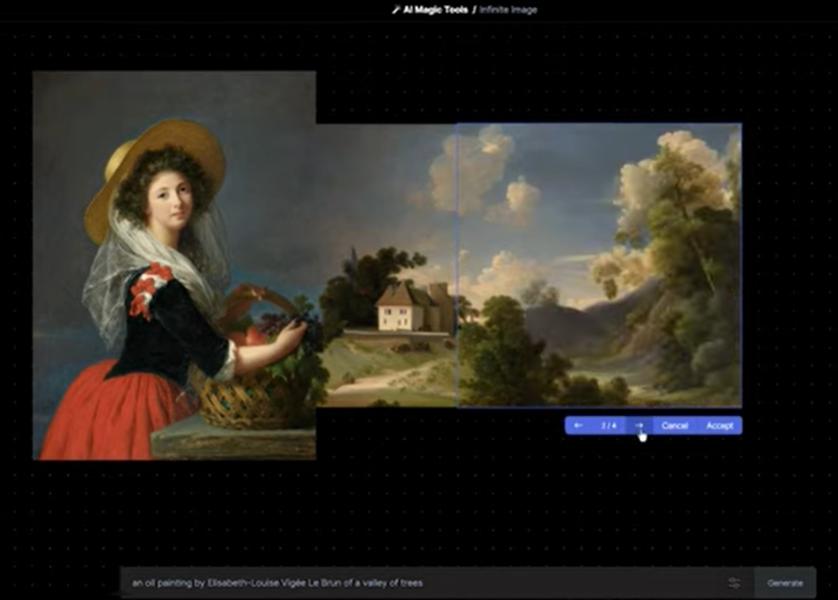Select the middle house landscape image section
Image resolution: width=838 pixels, height=600 pixels.
pos(386,265)
